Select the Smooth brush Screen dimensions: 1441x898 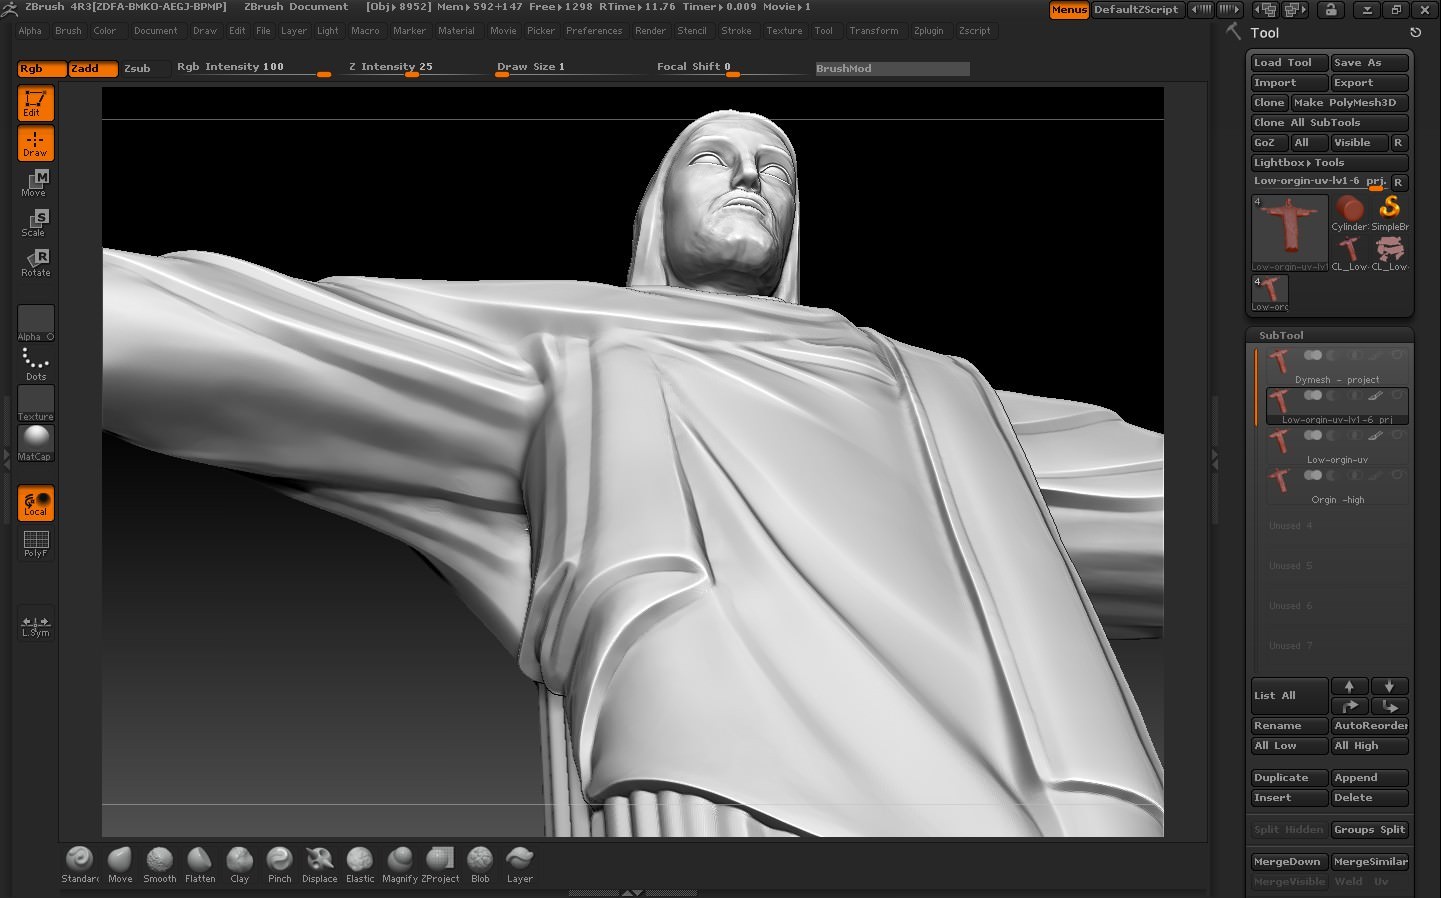160,865
